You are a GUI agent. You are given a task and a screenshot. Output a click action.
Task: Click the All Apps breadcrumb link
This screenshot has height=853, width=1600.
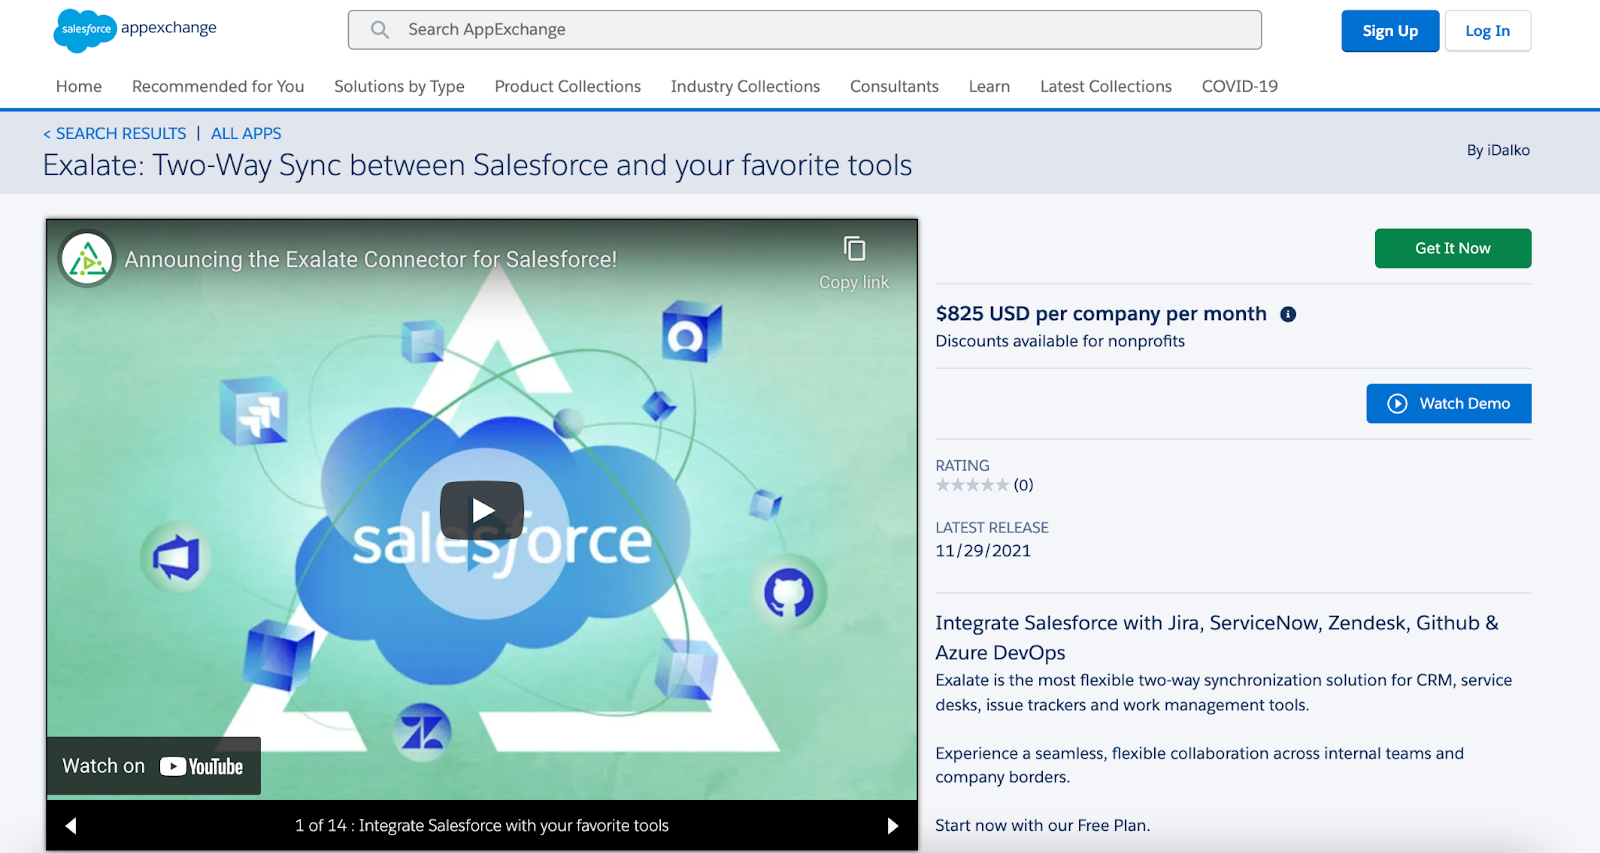pyautogui.click(x=246, y=134)
